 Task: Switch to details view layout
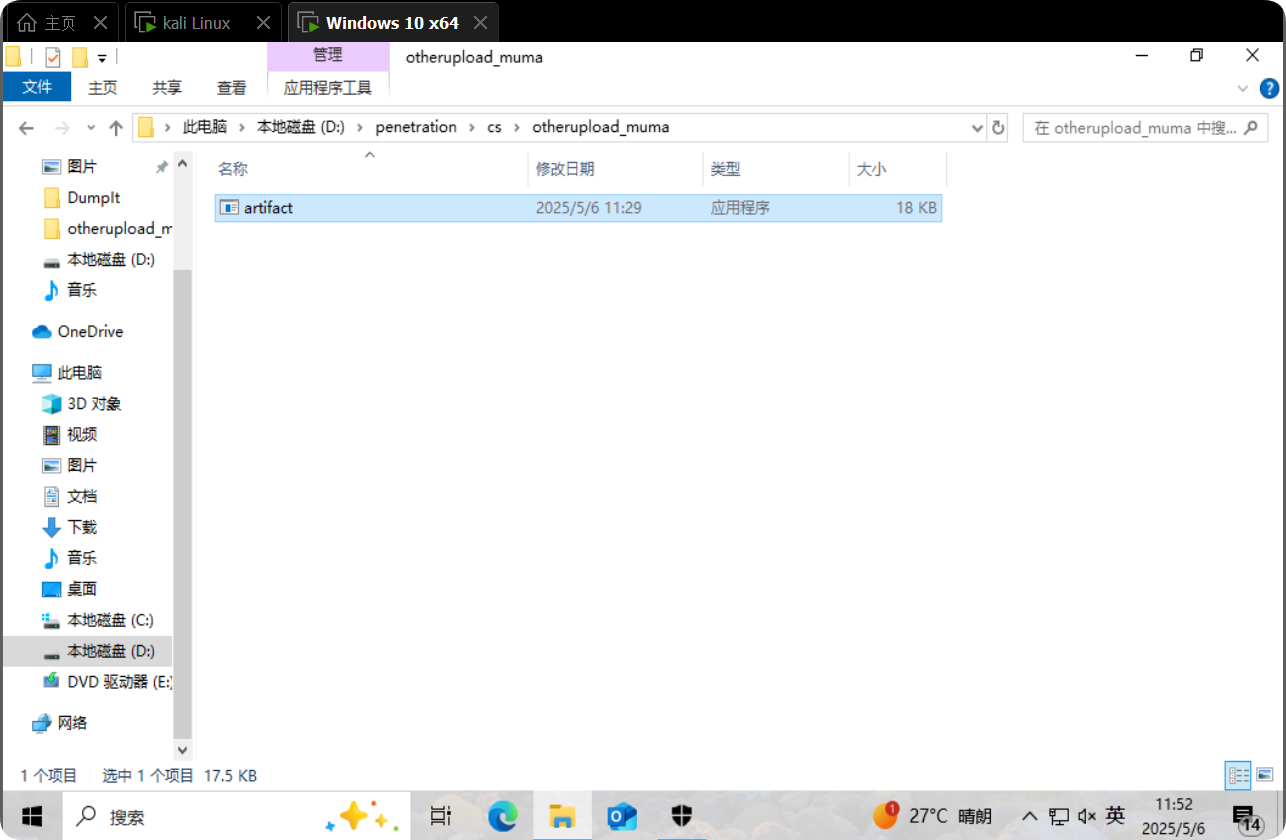[1239, 775]
